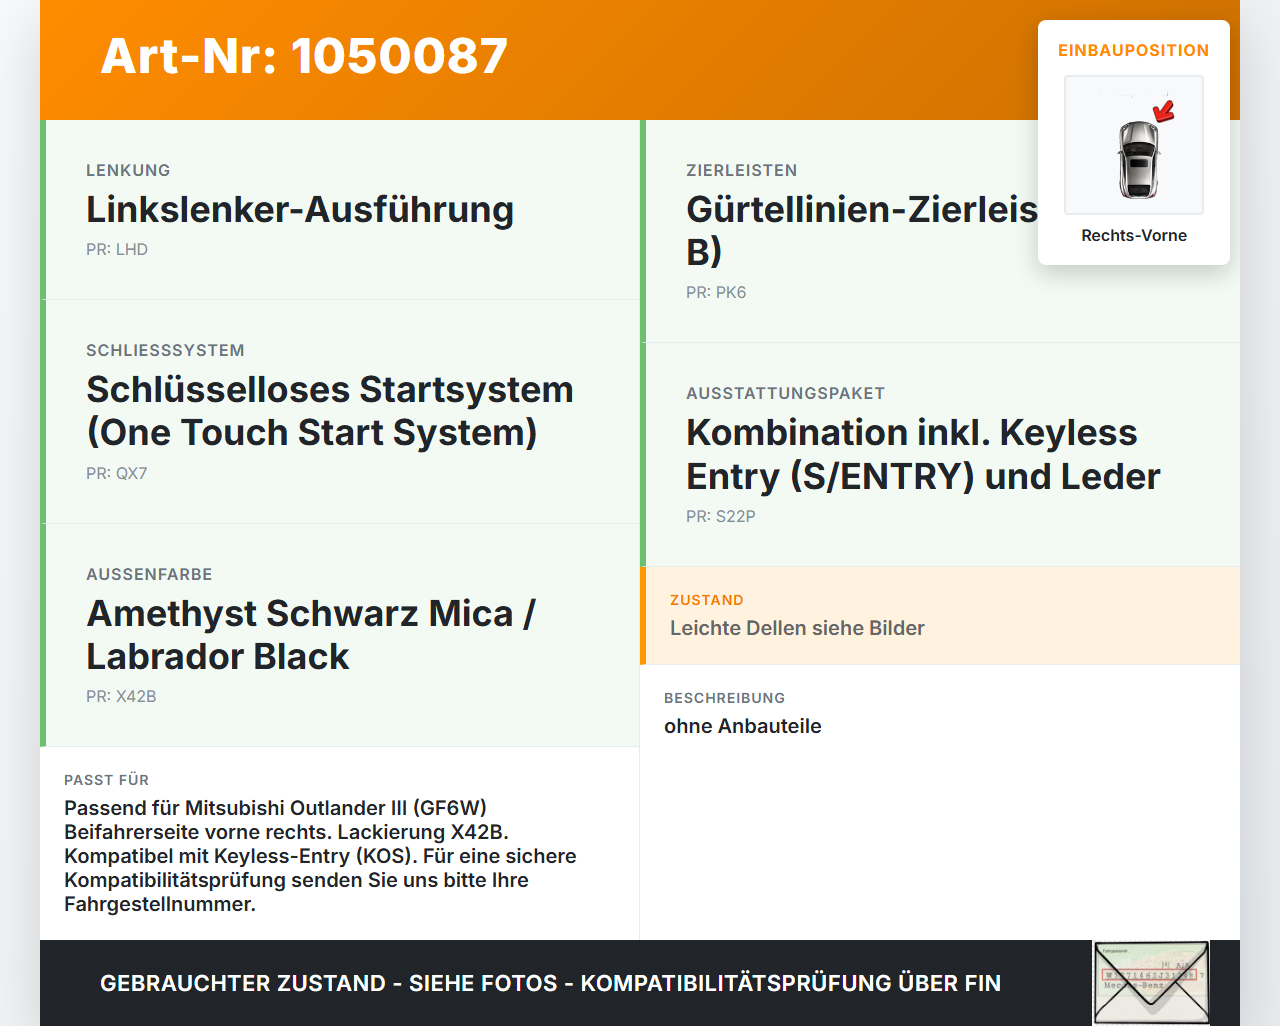Click the EINBAUPOSITION label
The height and width of the screenshot is (1026, 1280).
click(1134, 50)
